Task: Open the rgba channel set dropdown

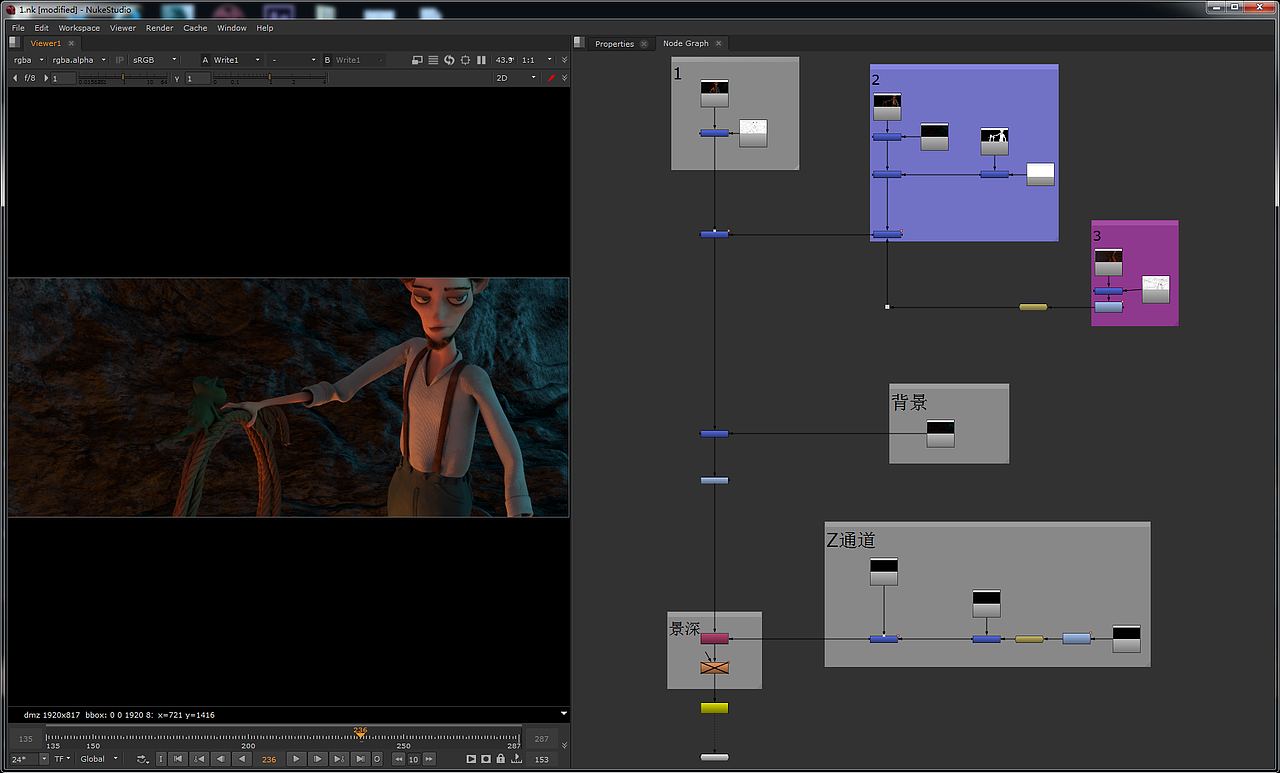Action: point(29,60)
